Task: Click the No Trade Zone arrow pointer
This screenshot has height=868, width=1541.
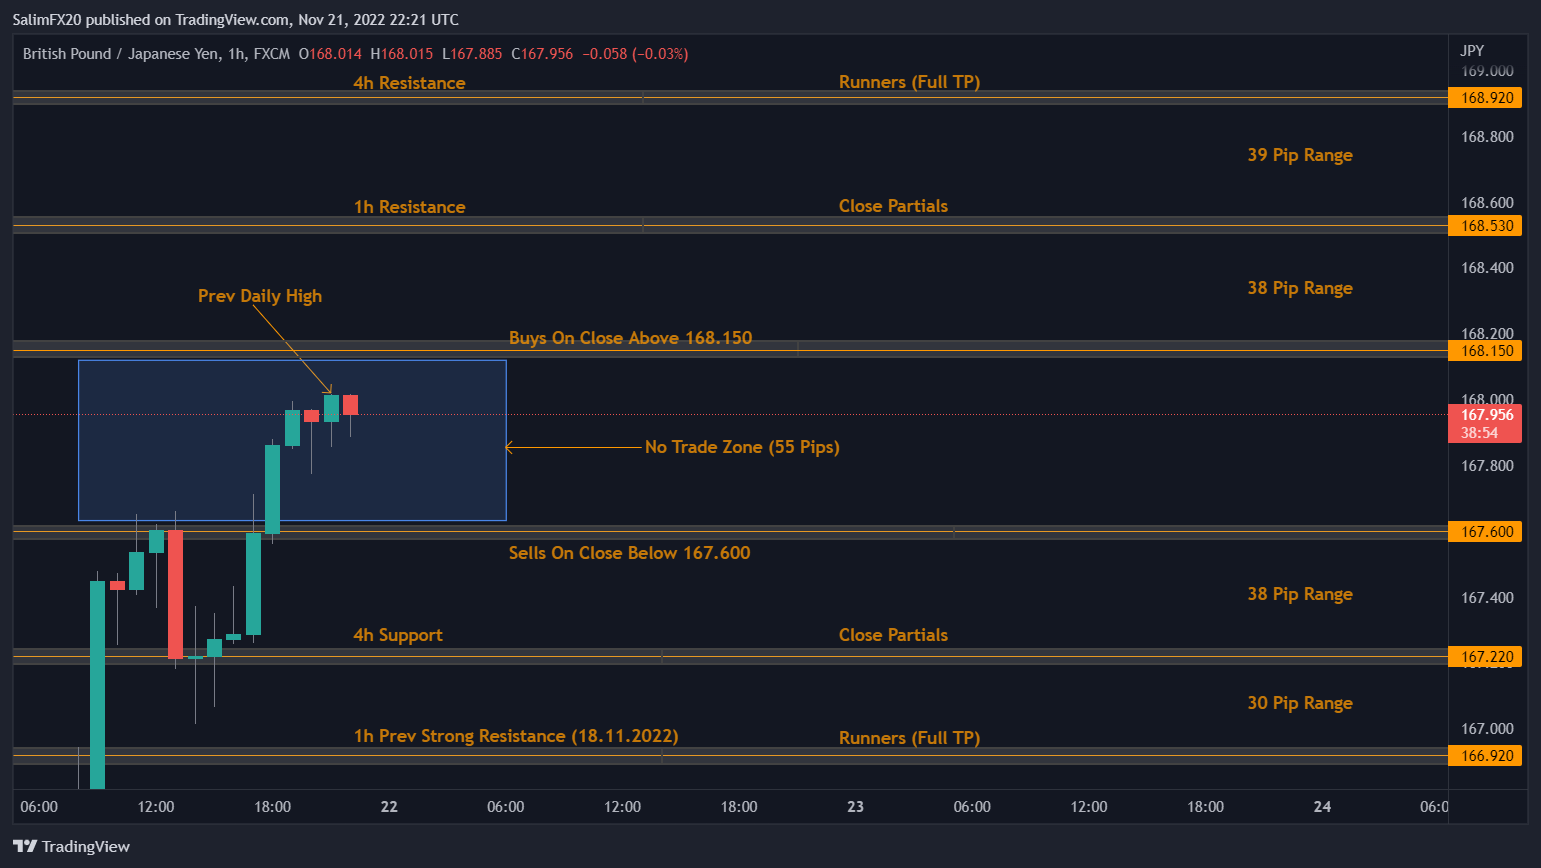Action: 509,448
